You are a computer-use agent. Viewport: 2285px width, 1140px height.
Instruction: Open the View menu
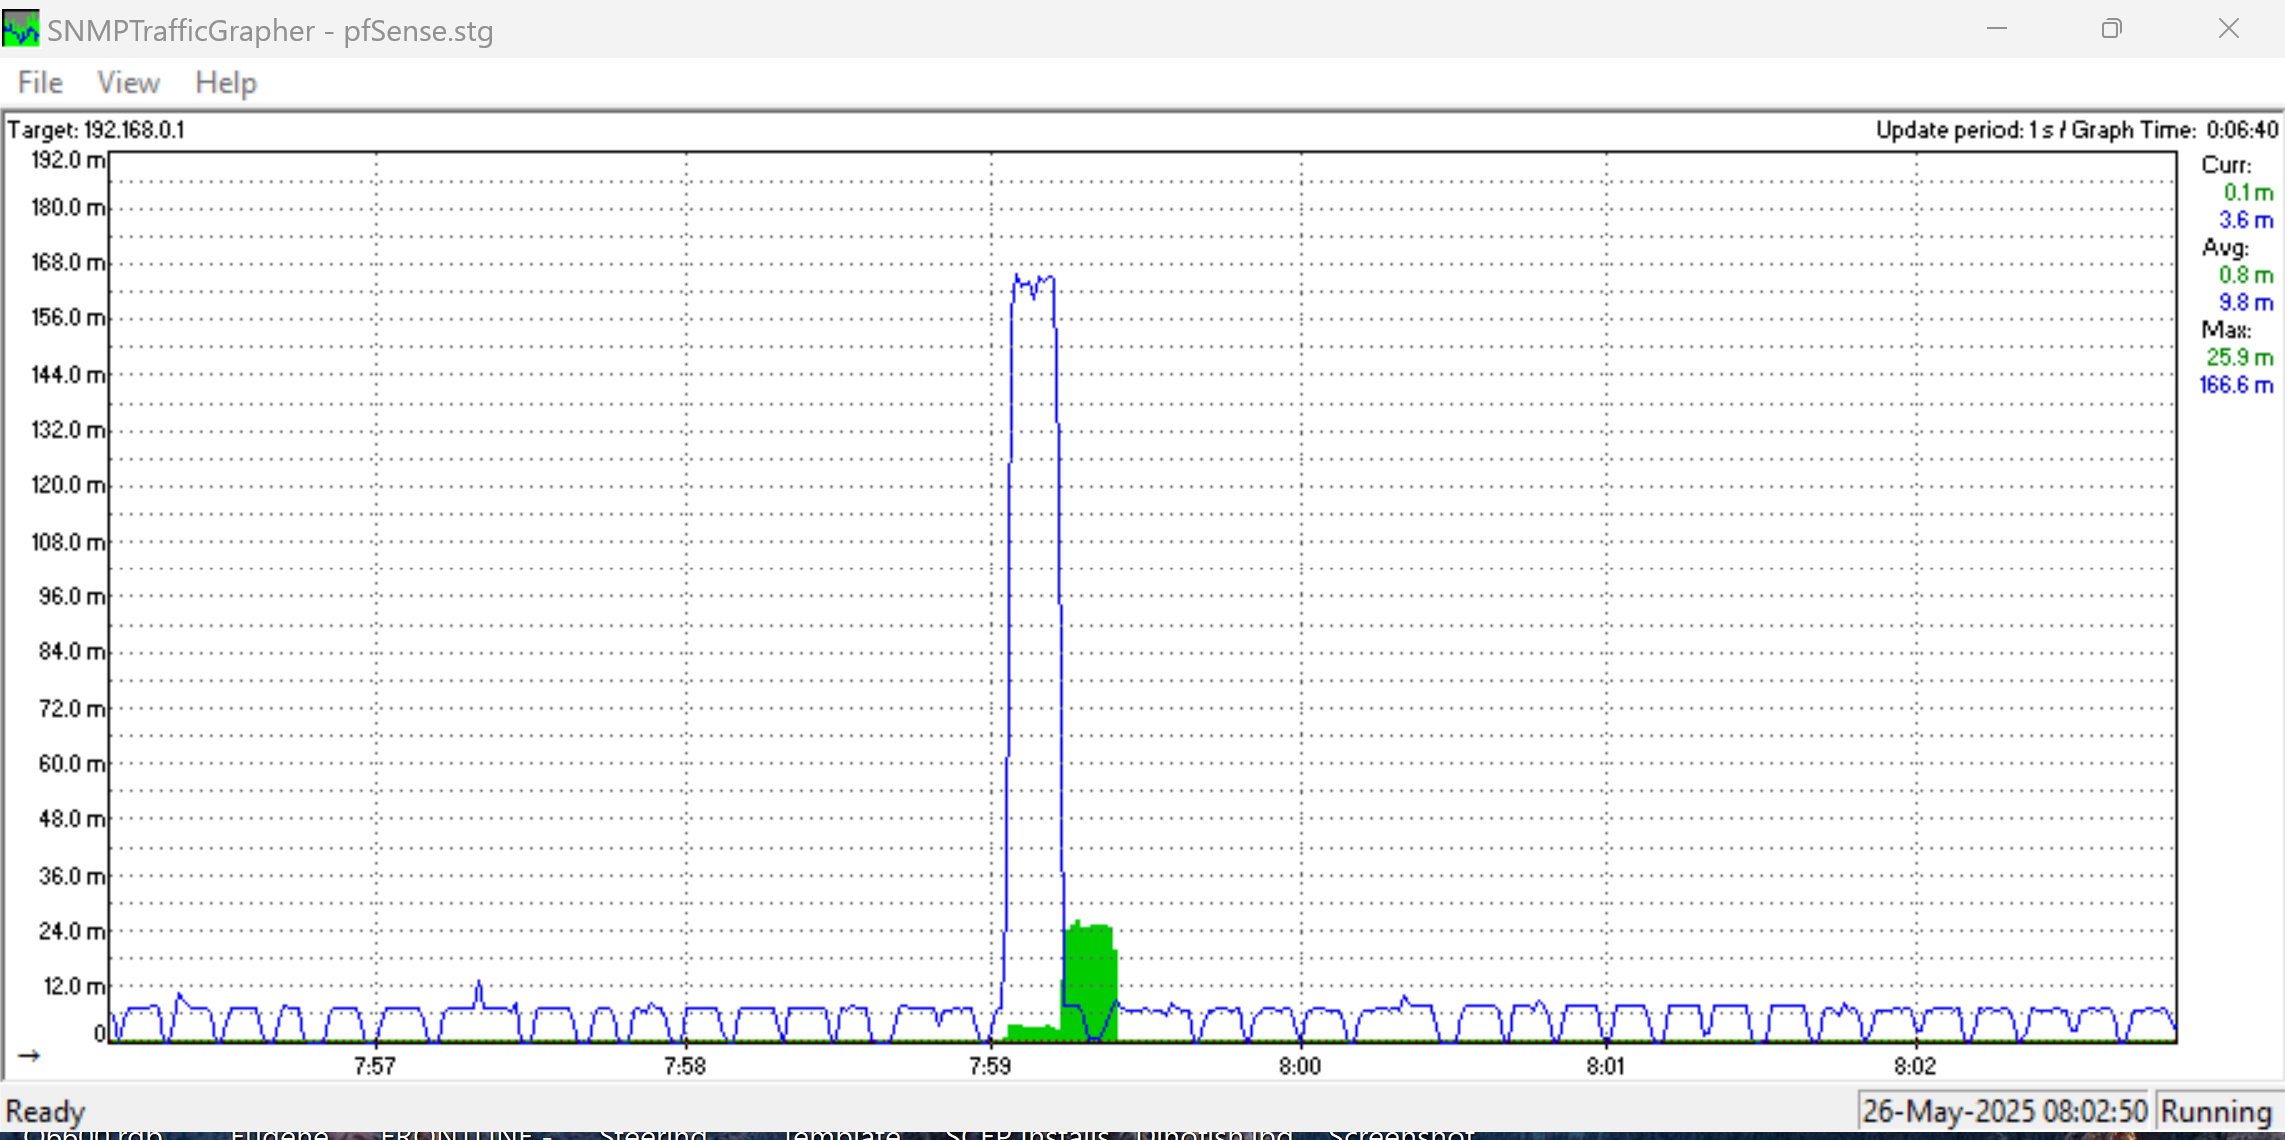click(x=128, y=83)
